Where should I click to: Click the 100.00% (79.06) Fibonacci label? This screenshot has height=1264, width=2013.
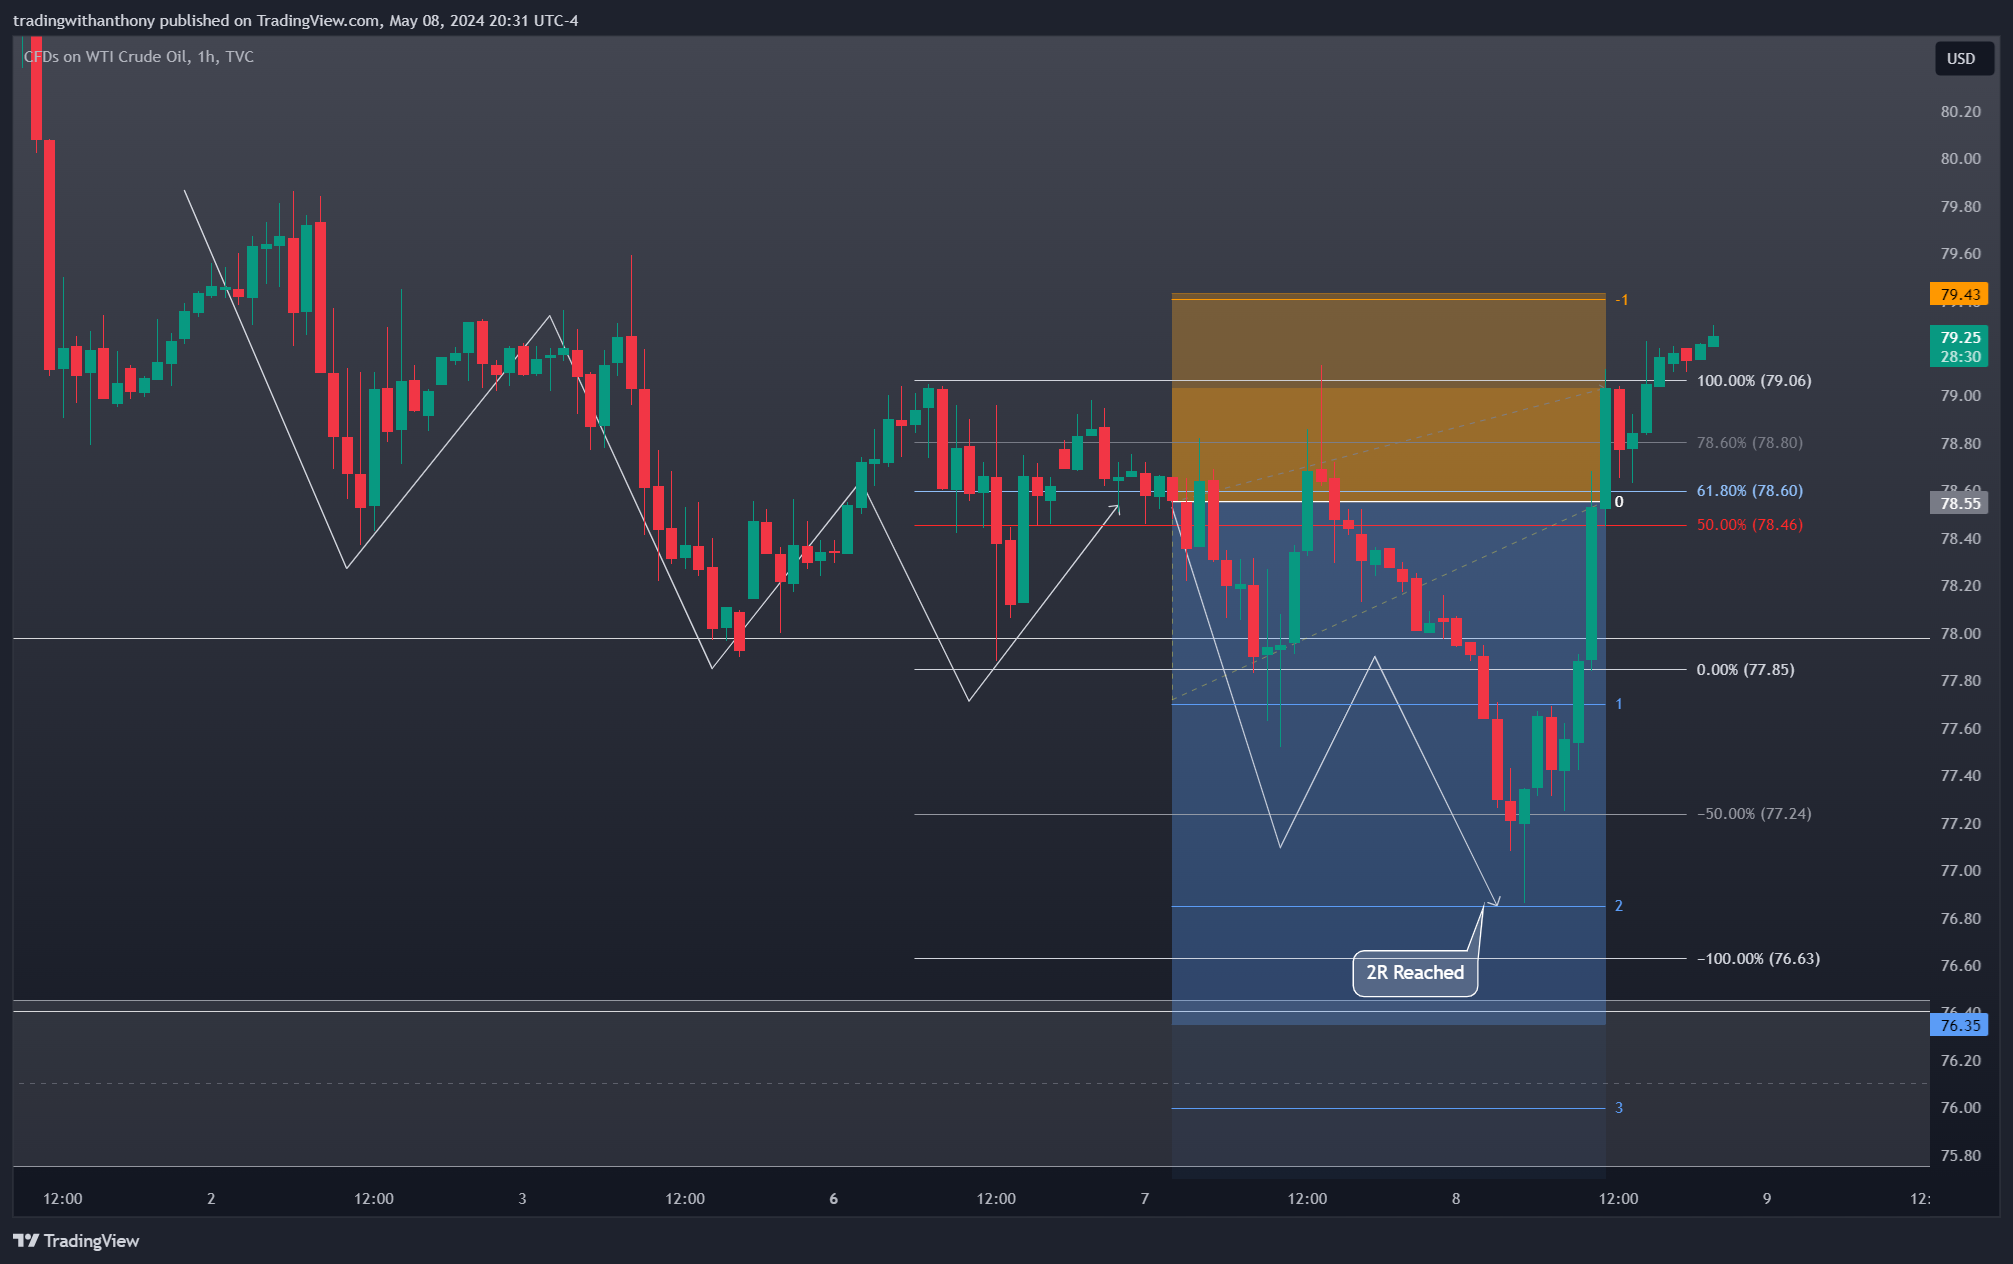(x=1754, y=381)
